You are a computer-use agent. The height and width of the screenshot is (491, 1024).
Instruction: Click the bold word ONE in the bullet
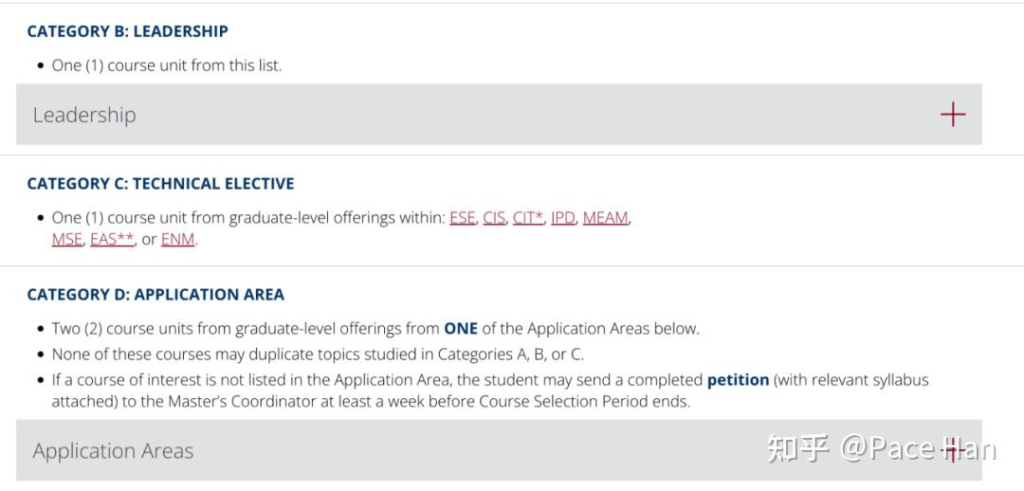pos(461,328)
